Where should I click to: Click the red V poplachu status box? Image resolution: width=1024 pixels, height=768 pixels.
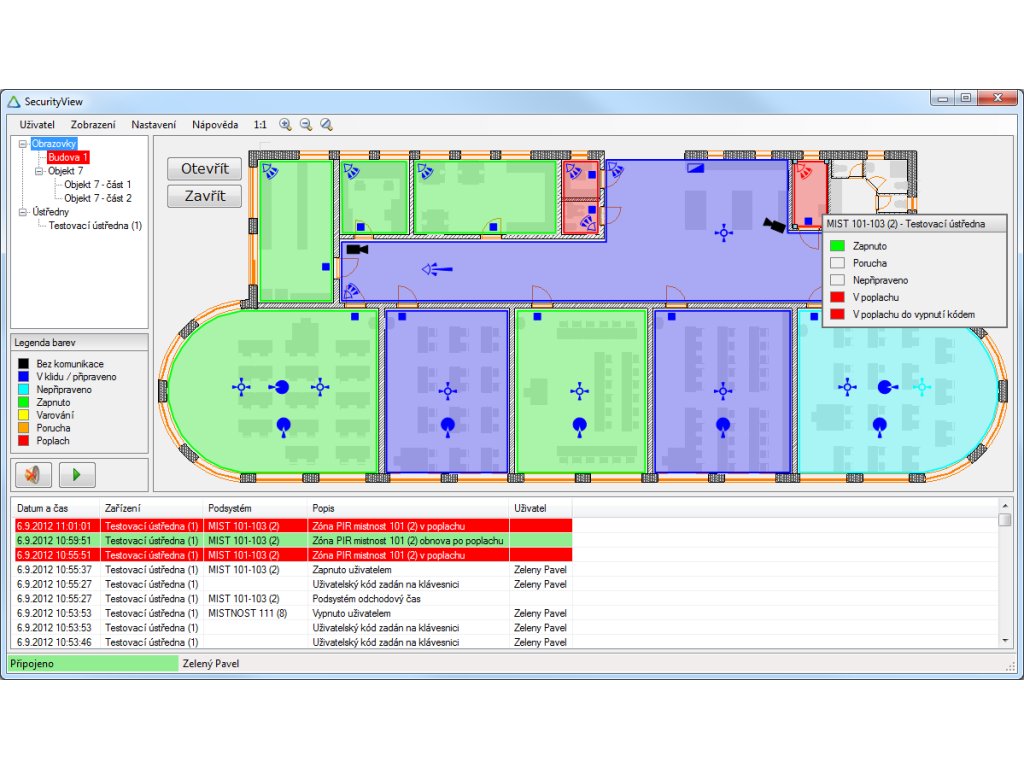click(x=837, y=297)
